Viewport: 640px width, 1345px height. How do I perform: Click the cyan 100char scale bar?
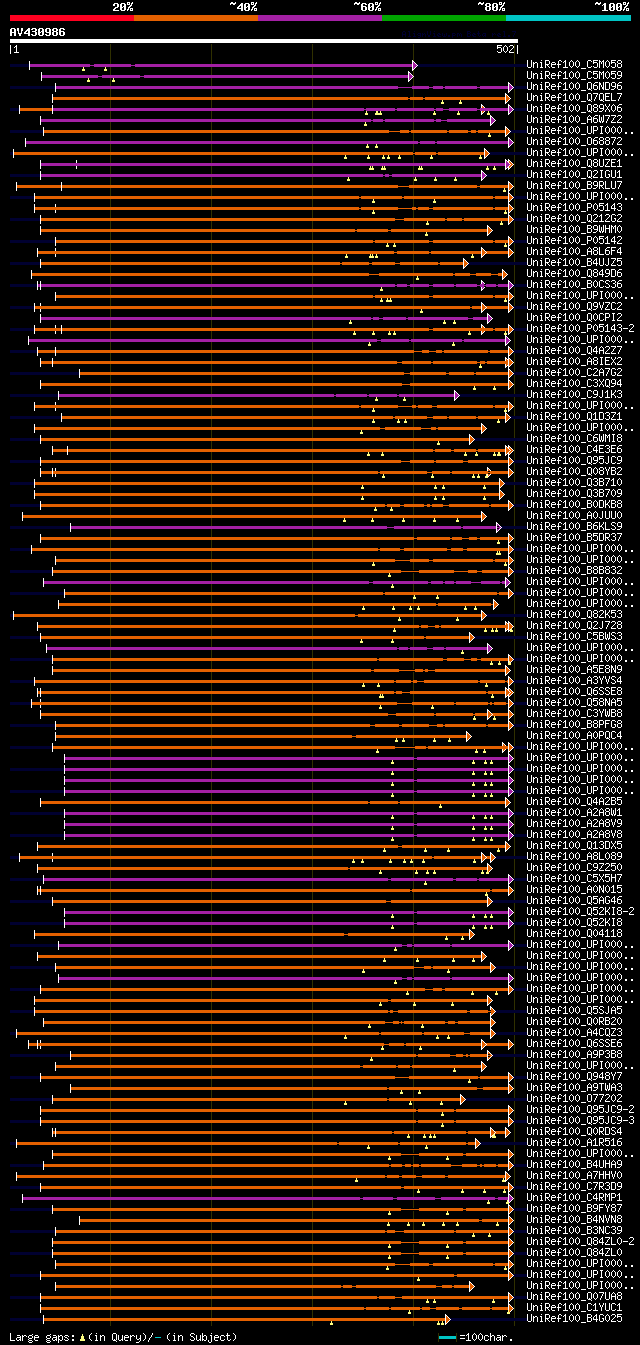tap(447, 1337)
